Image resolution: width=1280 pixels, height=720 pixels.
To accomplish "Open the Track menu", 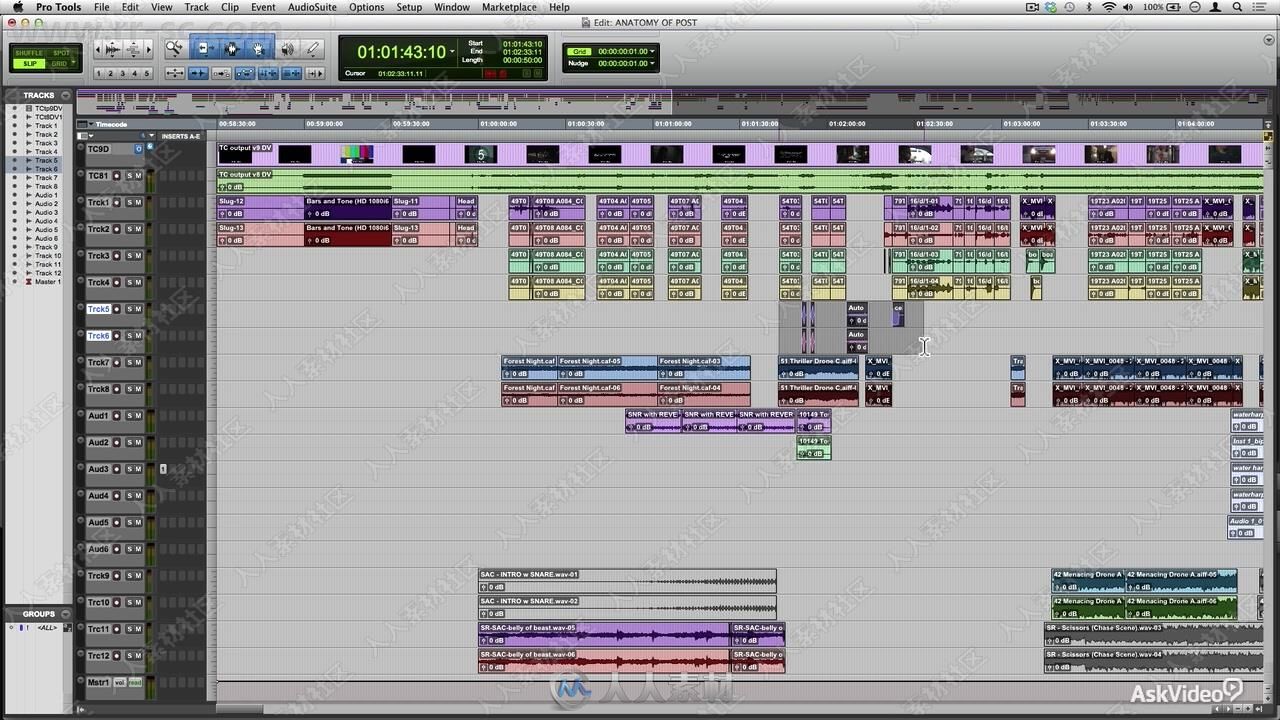I will [197, 7].
